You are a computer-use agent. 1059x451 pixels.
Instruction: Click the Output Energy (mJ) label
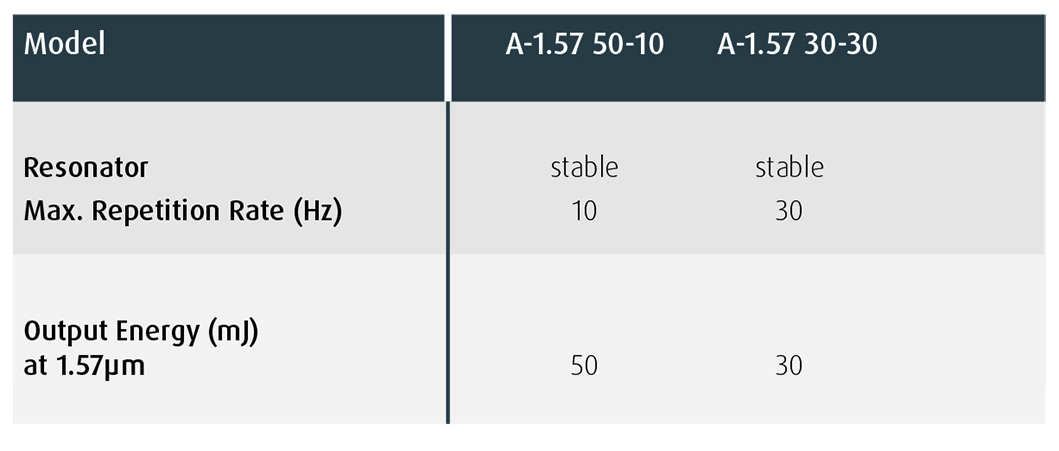[x=141, y=332]
